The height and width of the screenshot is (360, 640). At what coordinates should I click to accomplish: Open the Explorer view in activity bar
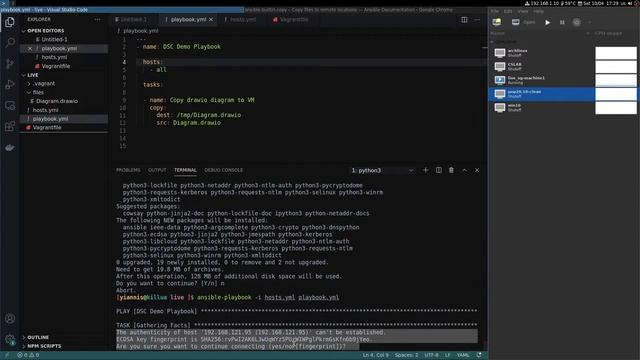10,22
